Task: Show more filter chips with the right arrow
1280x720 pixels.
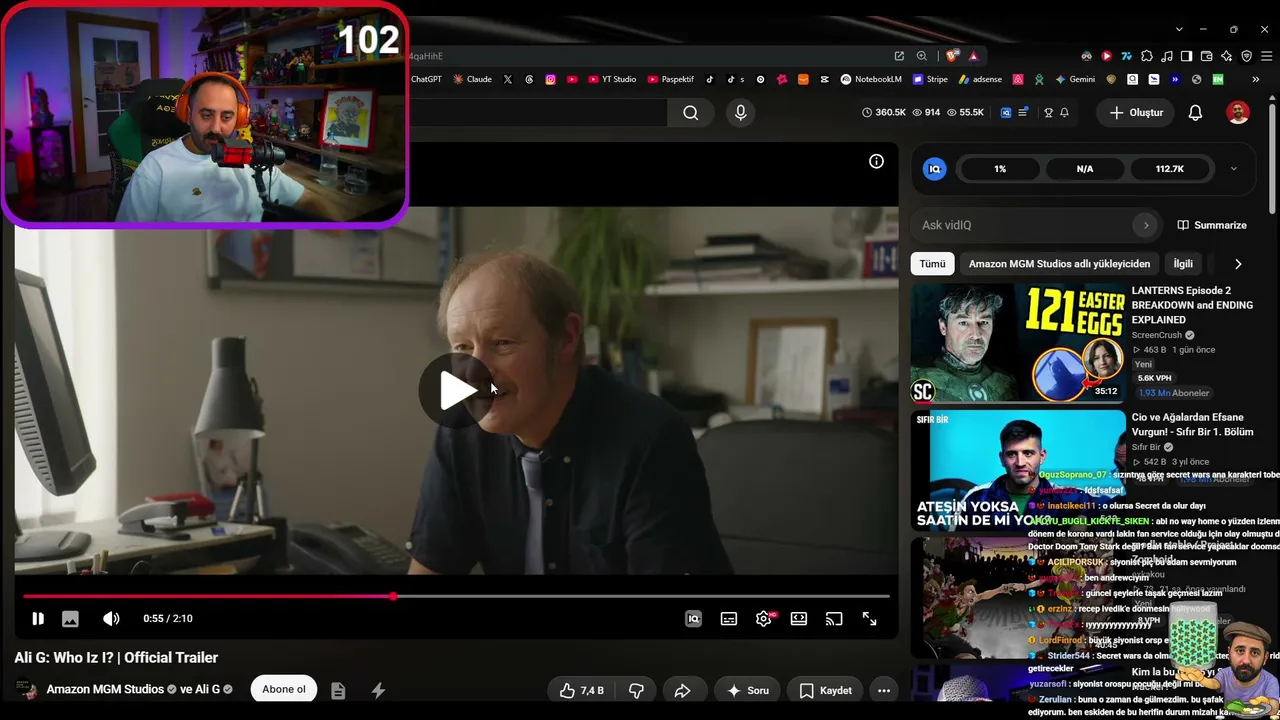Action: (1238, 264)
